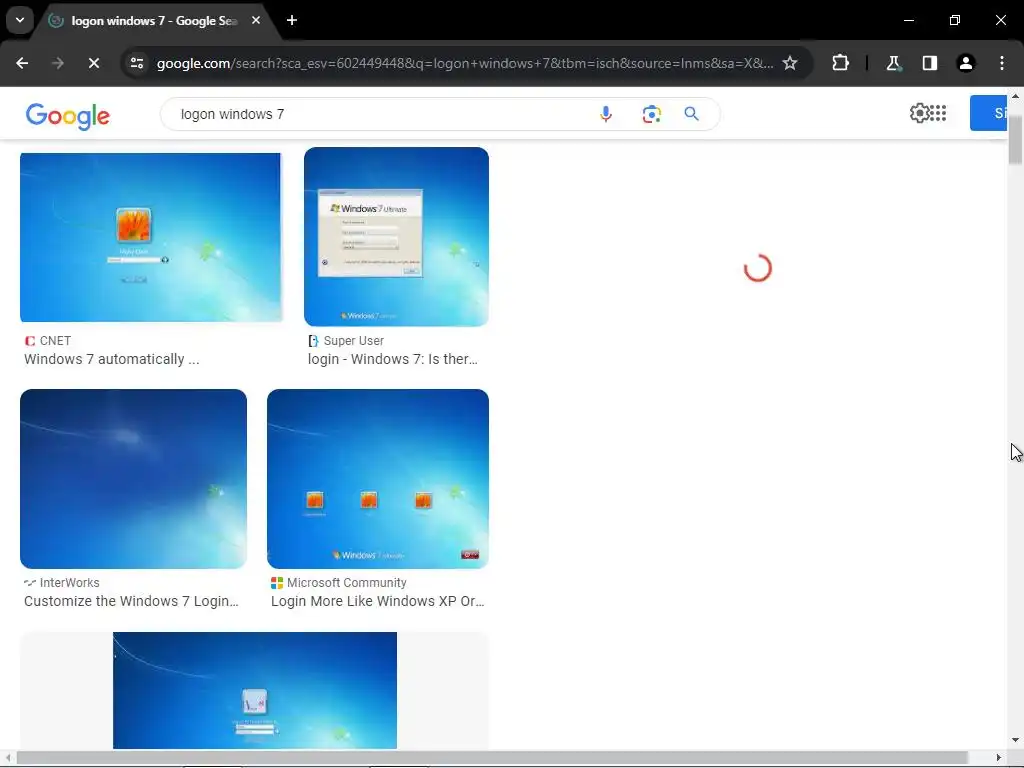Open the CNET logon screen thumbnail
The width and height of the screenshot is (1024, 768).
point(151,237)
